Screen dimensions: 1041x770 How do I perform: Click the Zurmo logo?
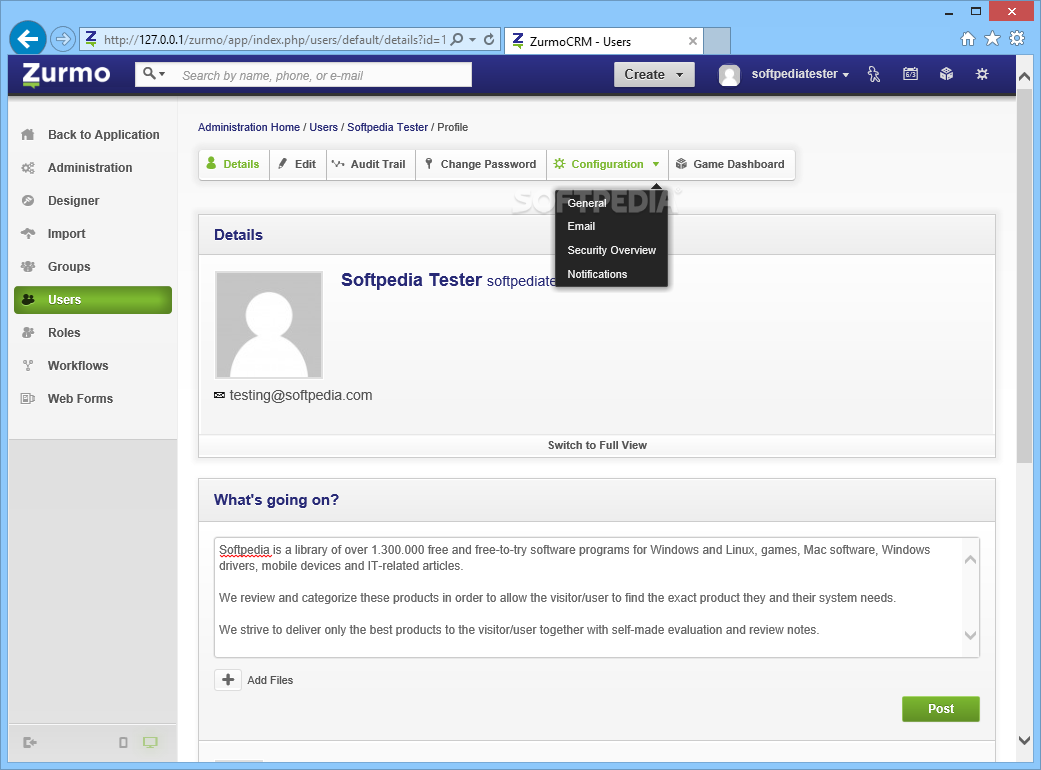pyautogui.click(x=66, y=74)
